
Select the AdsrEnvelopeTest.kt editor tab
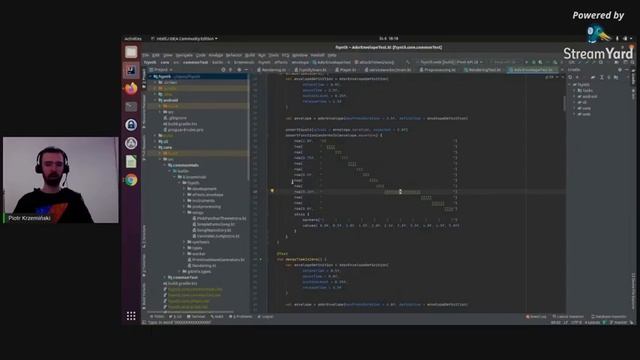point(532,70)
